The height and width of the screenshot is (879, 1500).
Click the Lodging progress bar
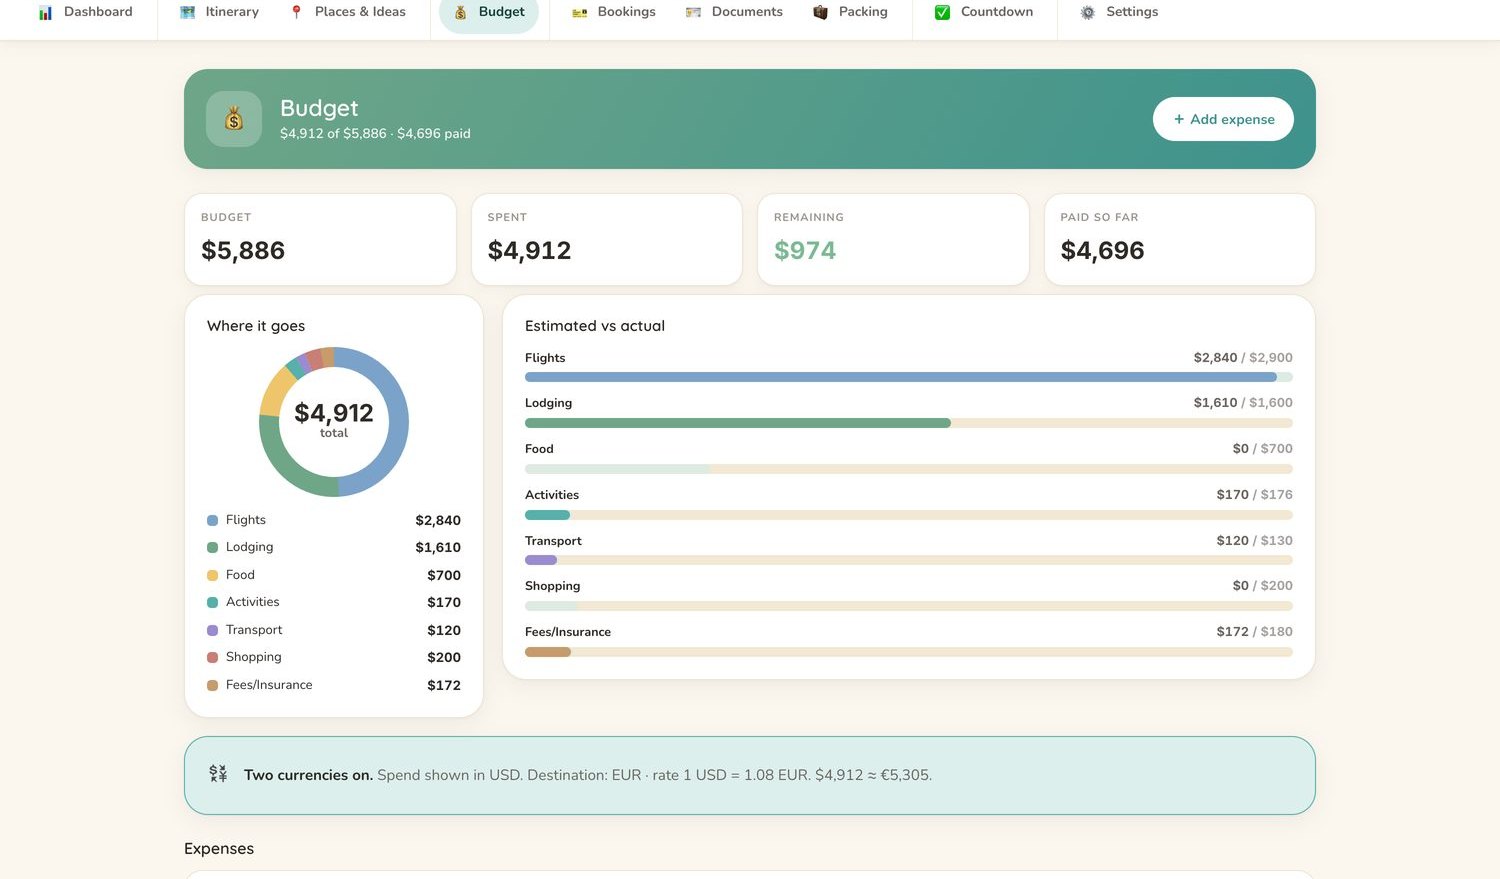[909, 423]
